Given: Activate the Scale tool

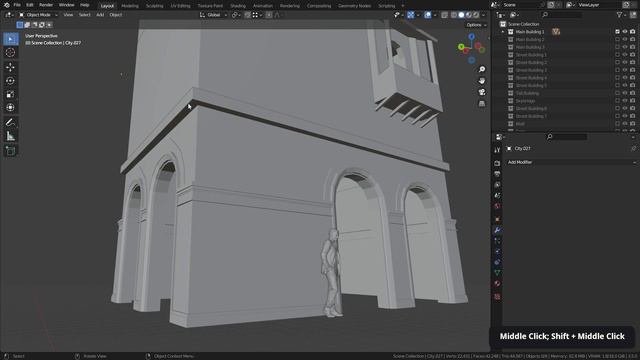Looking at the screenshot, I should 11,94.
